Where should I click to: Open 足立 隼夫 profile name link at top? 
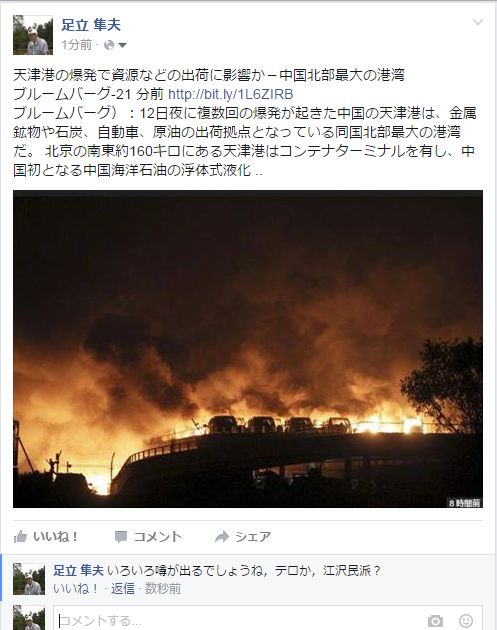tap(91, 25)
